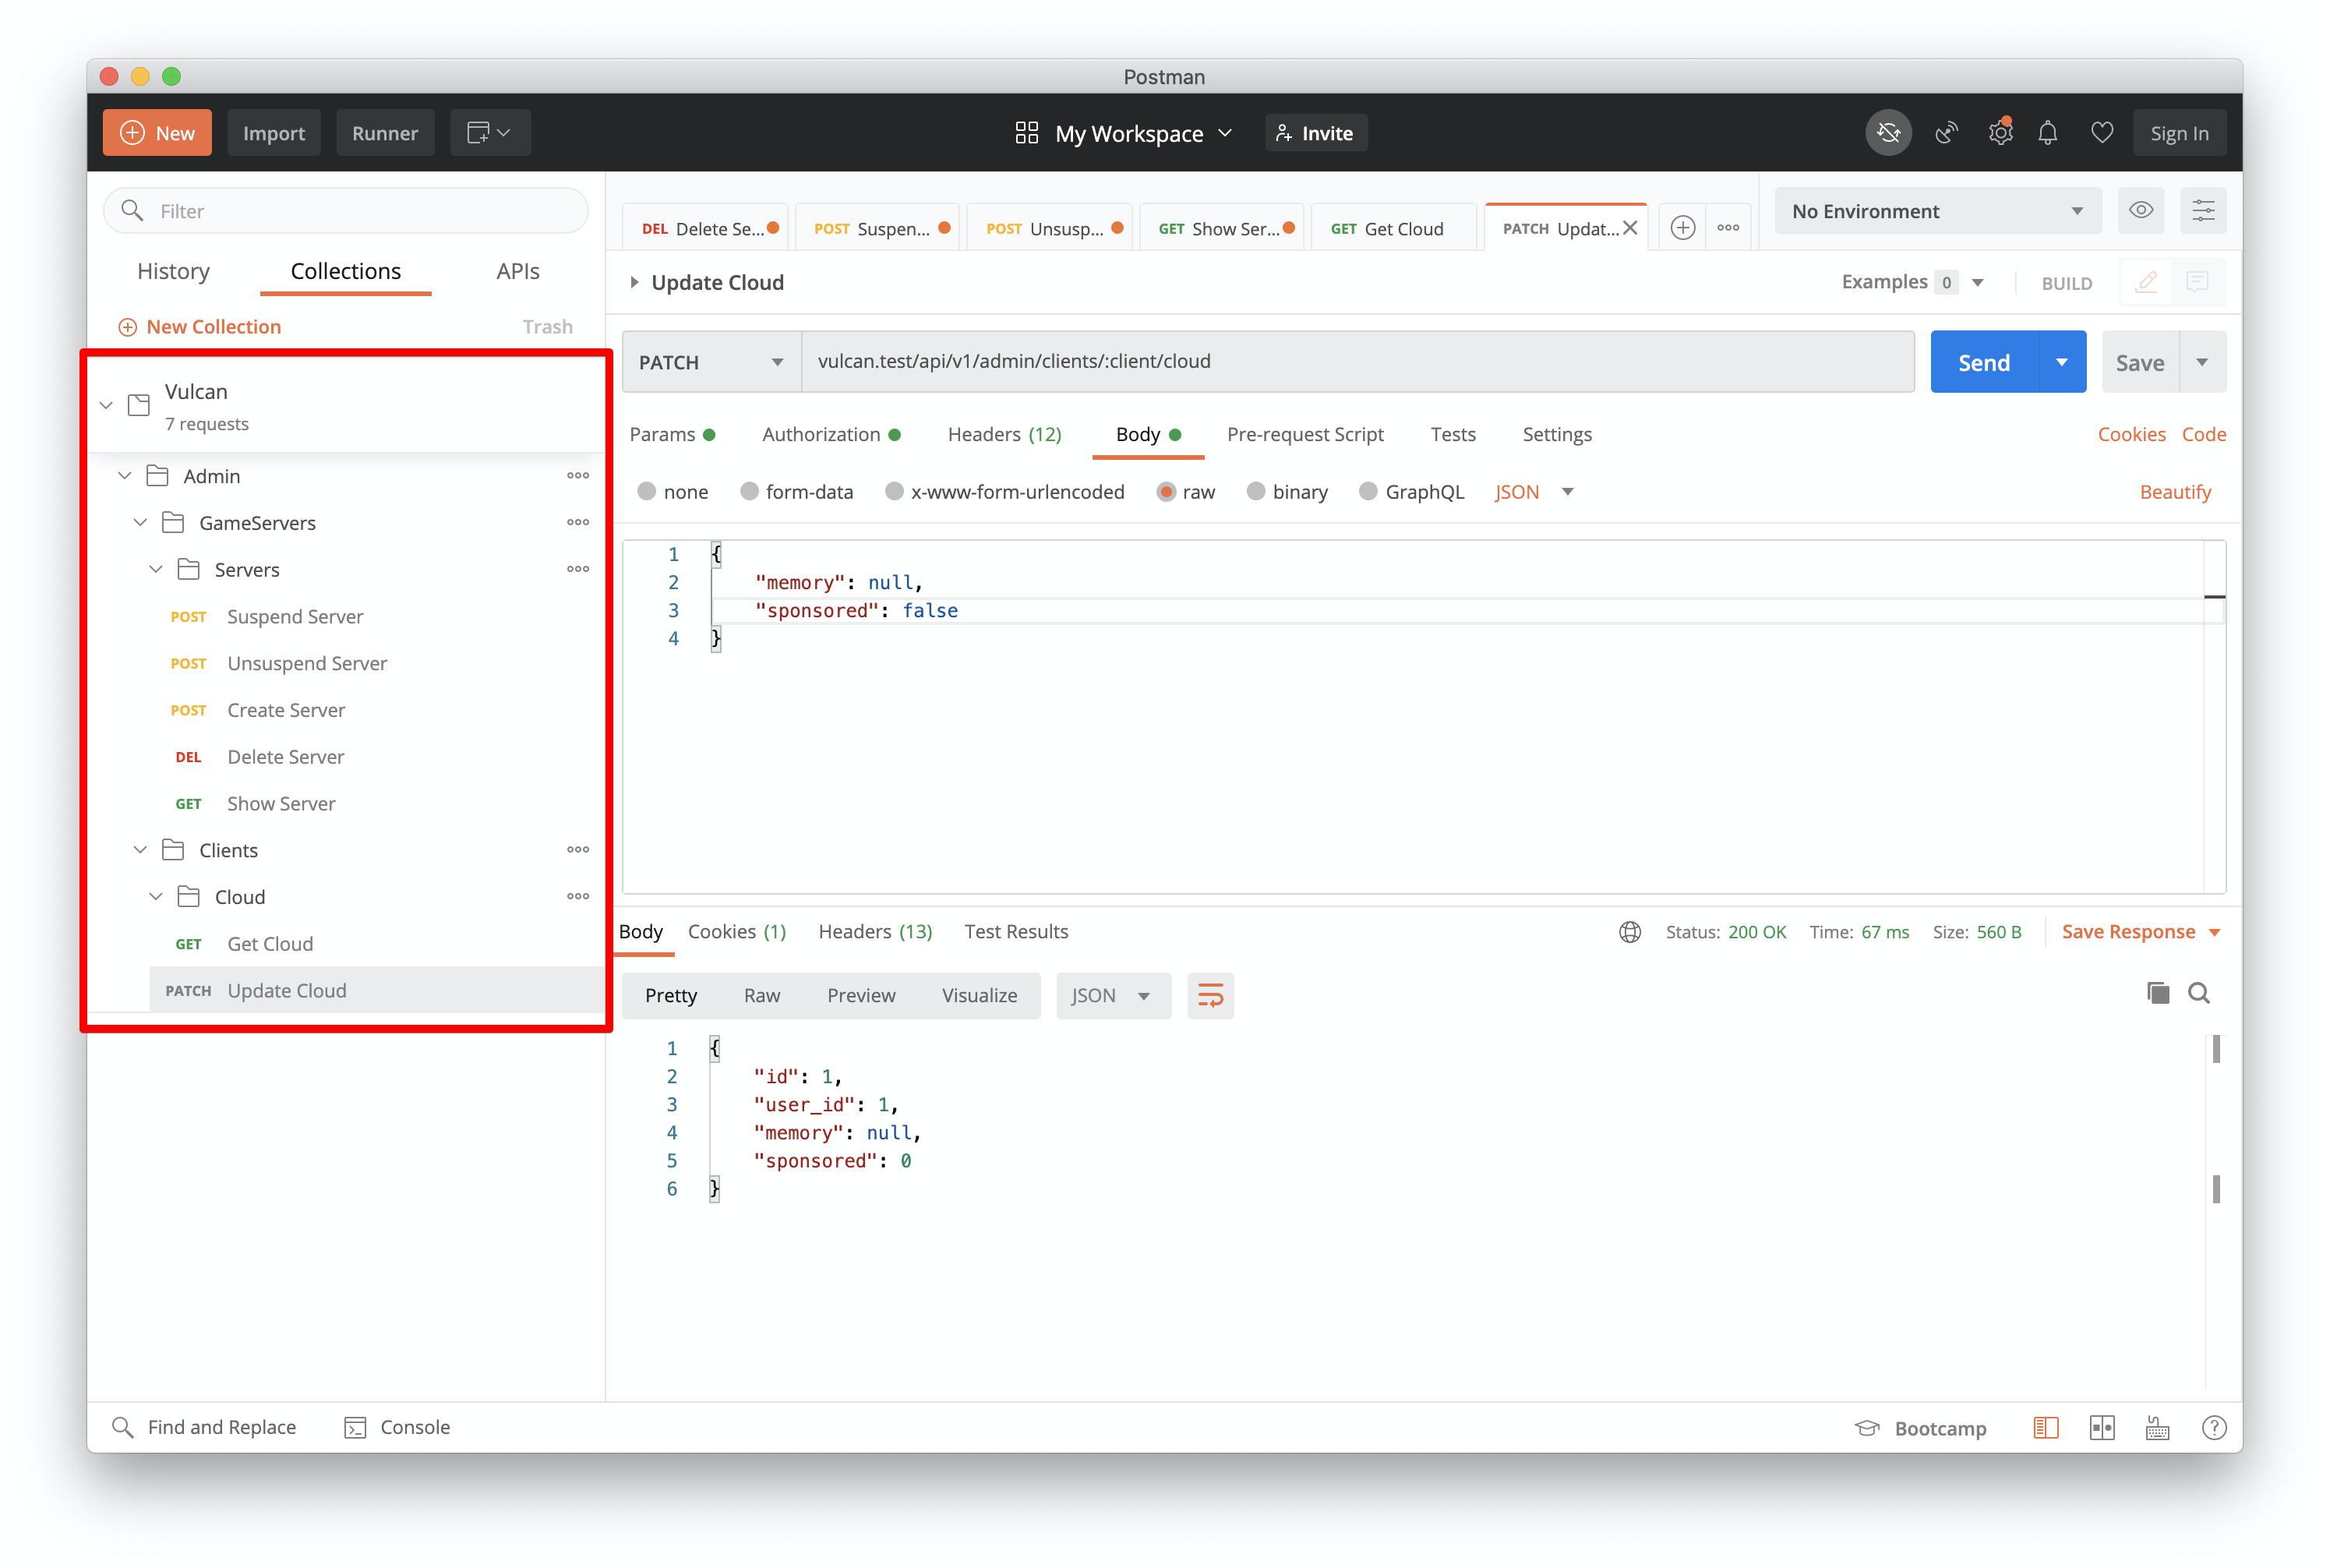Choose the binary body option
Image resolution: width=2330 pixels, height=1568 pixels.
click(1256, 492)
